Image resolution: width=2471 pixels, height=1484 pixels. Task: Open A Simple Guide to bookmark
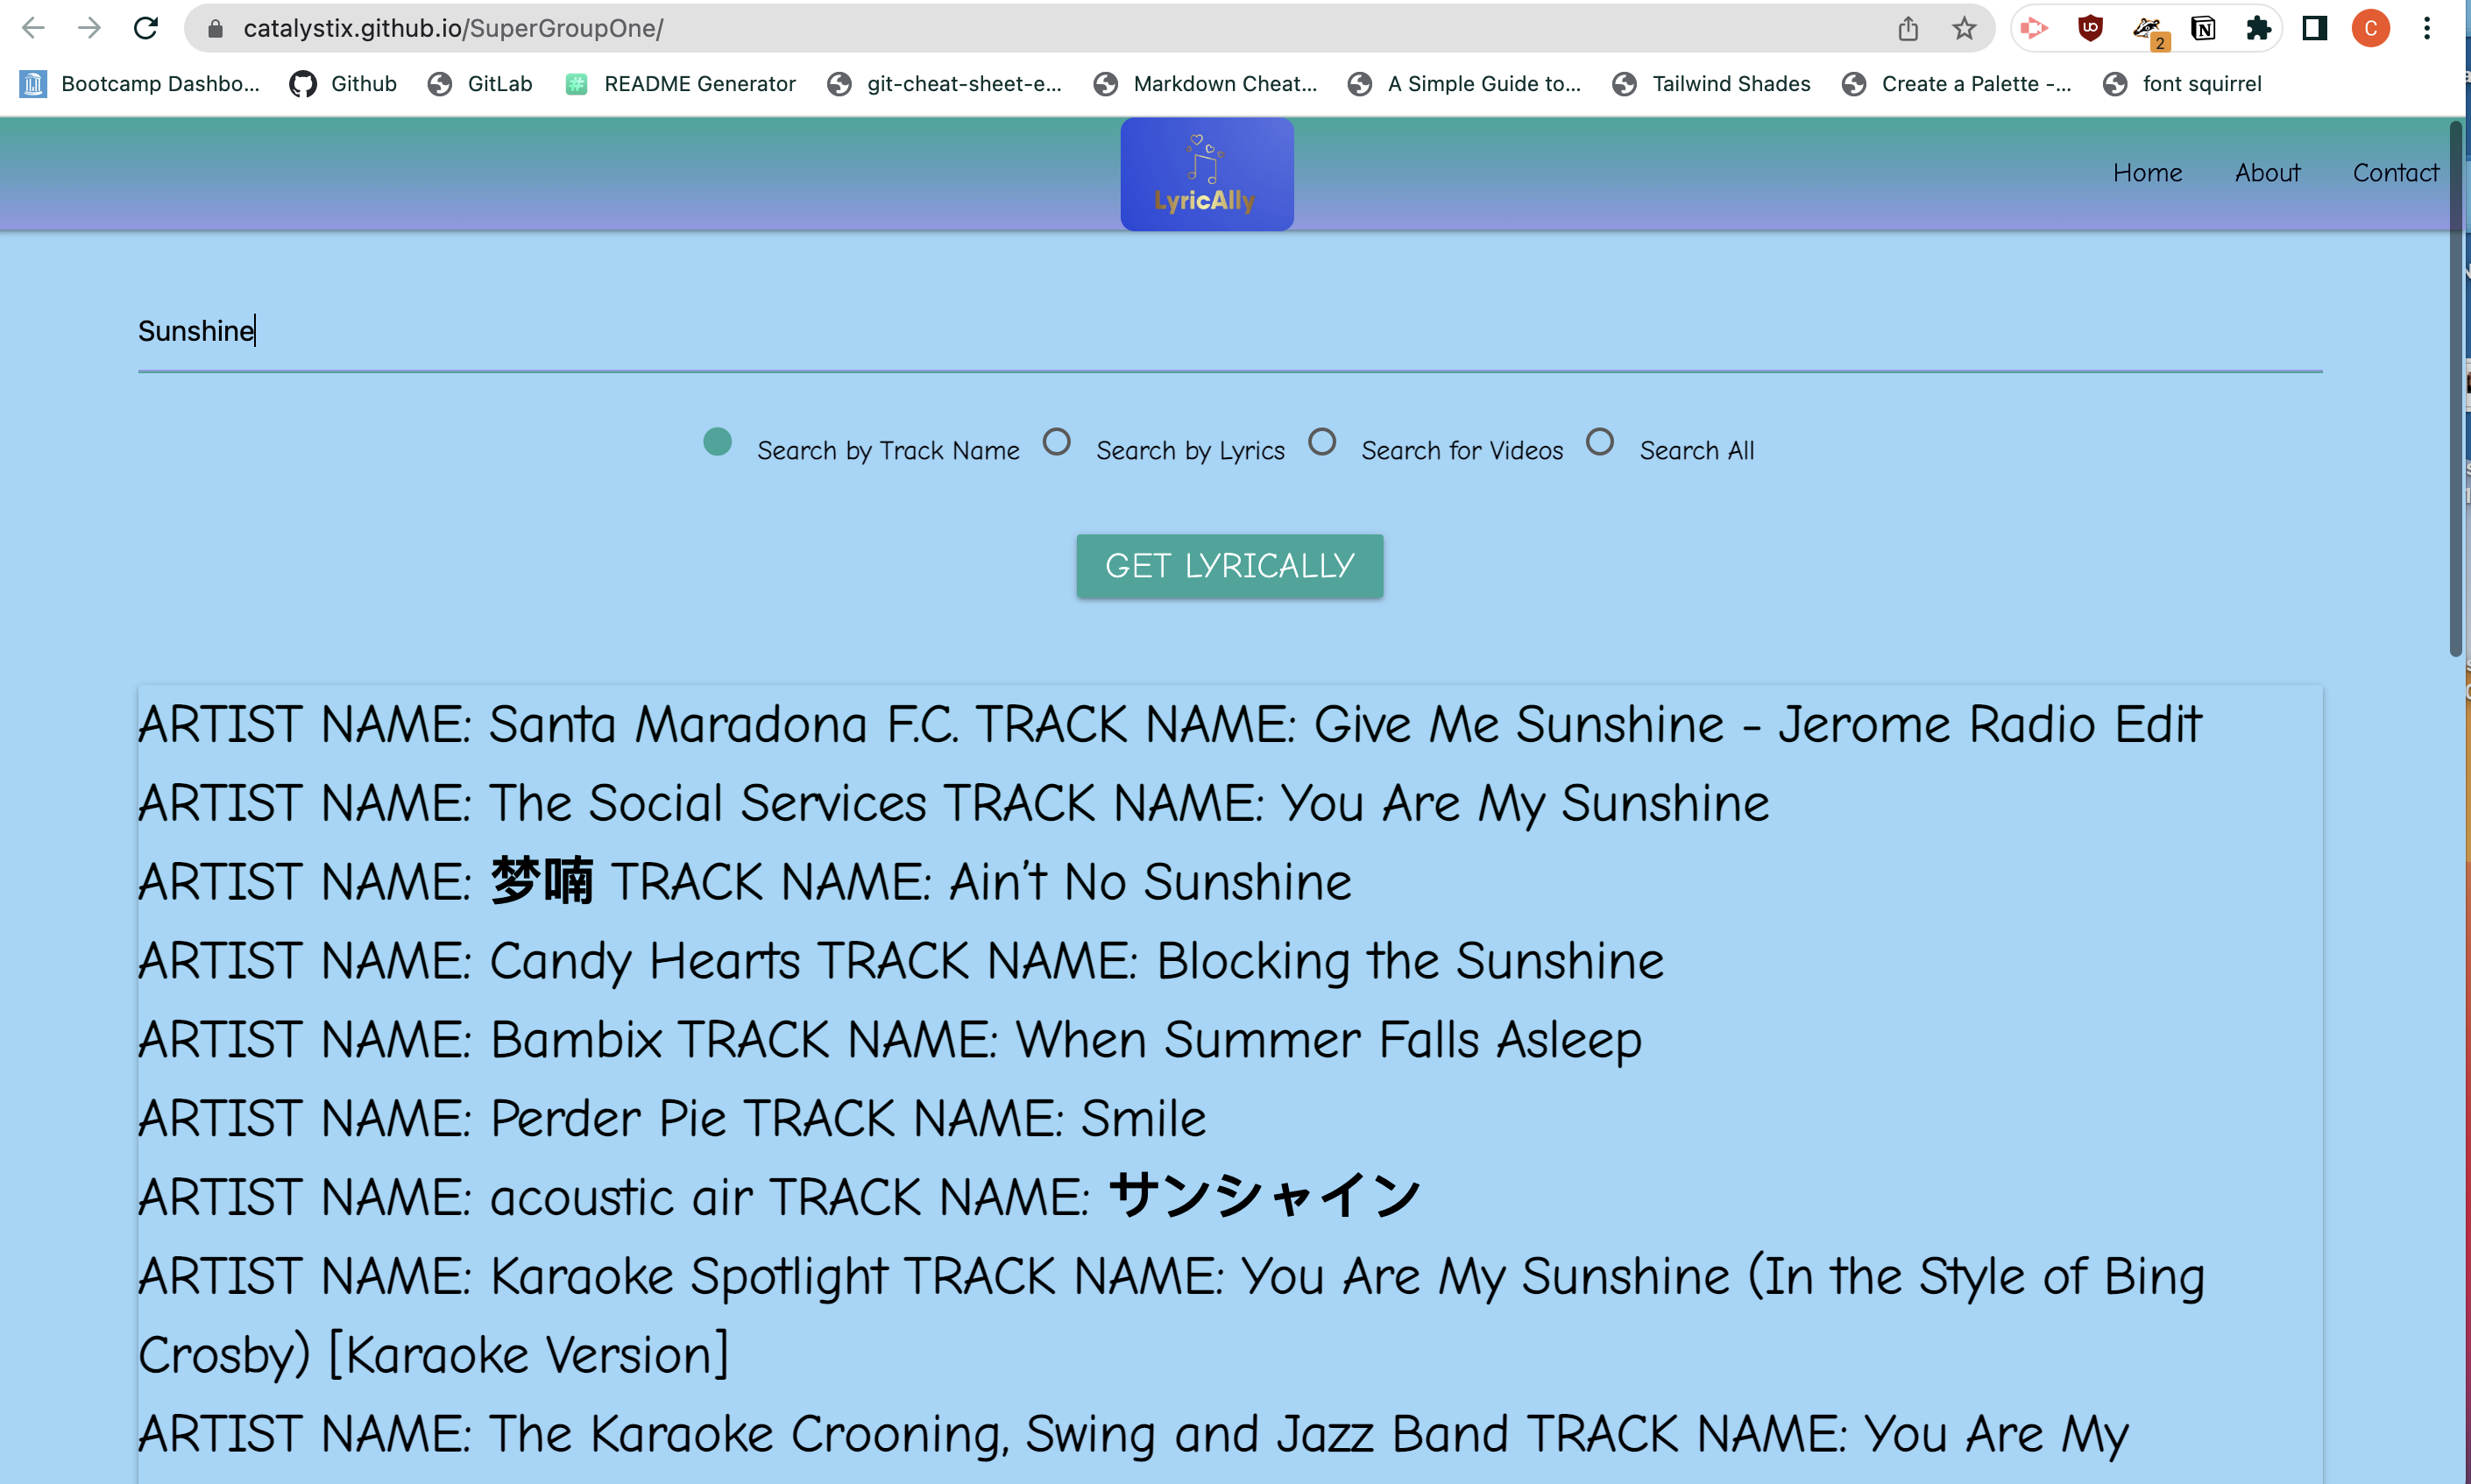coord(1465,84)
